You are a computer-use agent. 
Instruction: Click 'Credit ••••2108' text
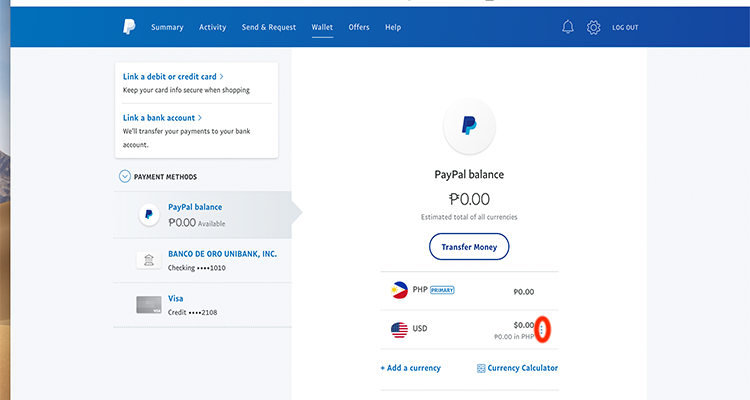click(x=192, y=312)
